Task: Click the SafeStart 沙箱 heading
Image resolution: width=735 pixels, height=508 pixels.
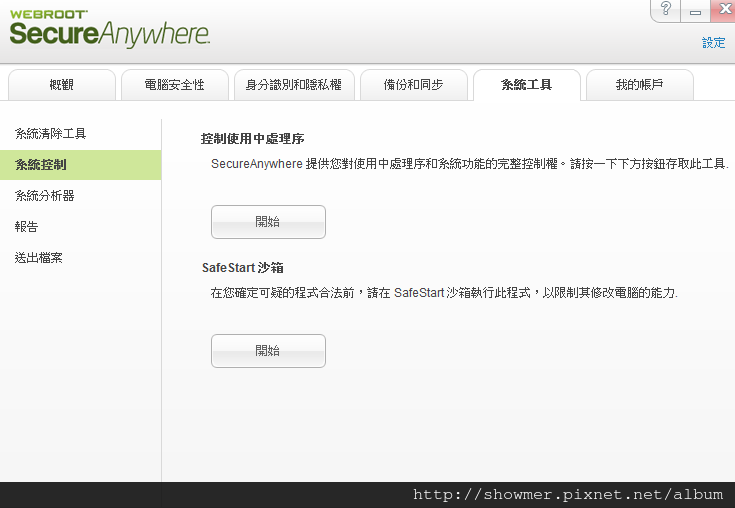Action: [x=243, y=268]
